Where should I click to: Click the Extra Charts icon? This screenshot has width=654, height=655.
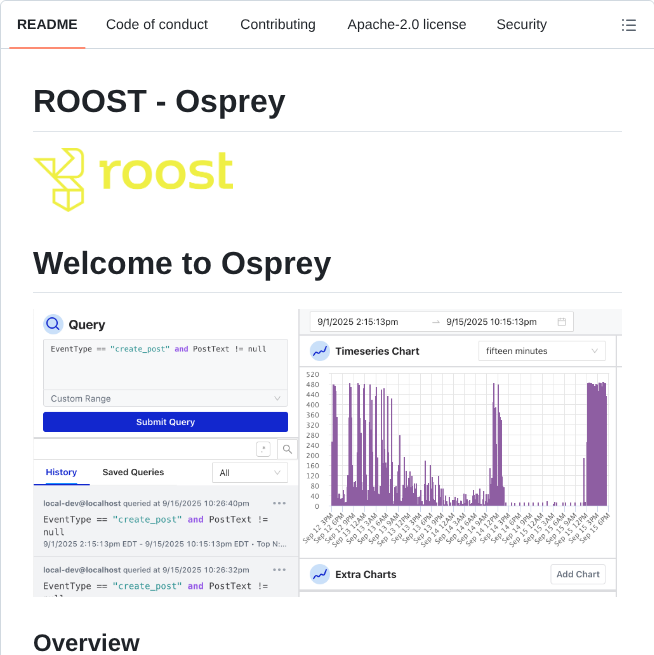point(320,574)
